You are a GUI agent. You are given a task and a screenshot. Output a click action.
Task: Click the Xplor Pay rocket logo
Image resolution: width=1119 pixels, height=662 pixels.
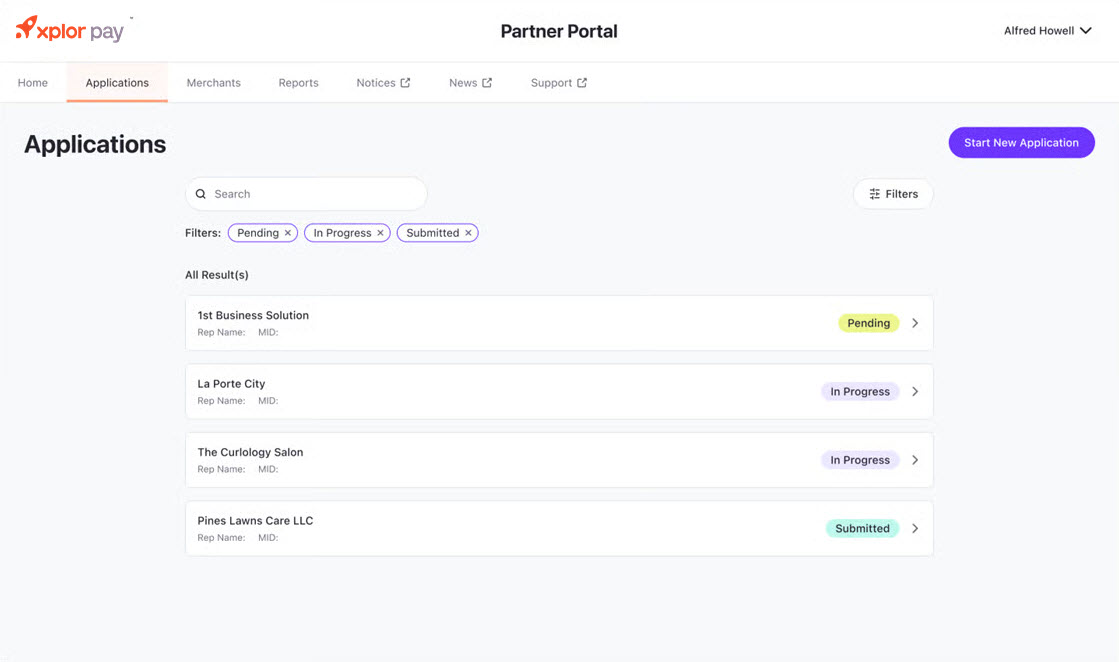27,28
